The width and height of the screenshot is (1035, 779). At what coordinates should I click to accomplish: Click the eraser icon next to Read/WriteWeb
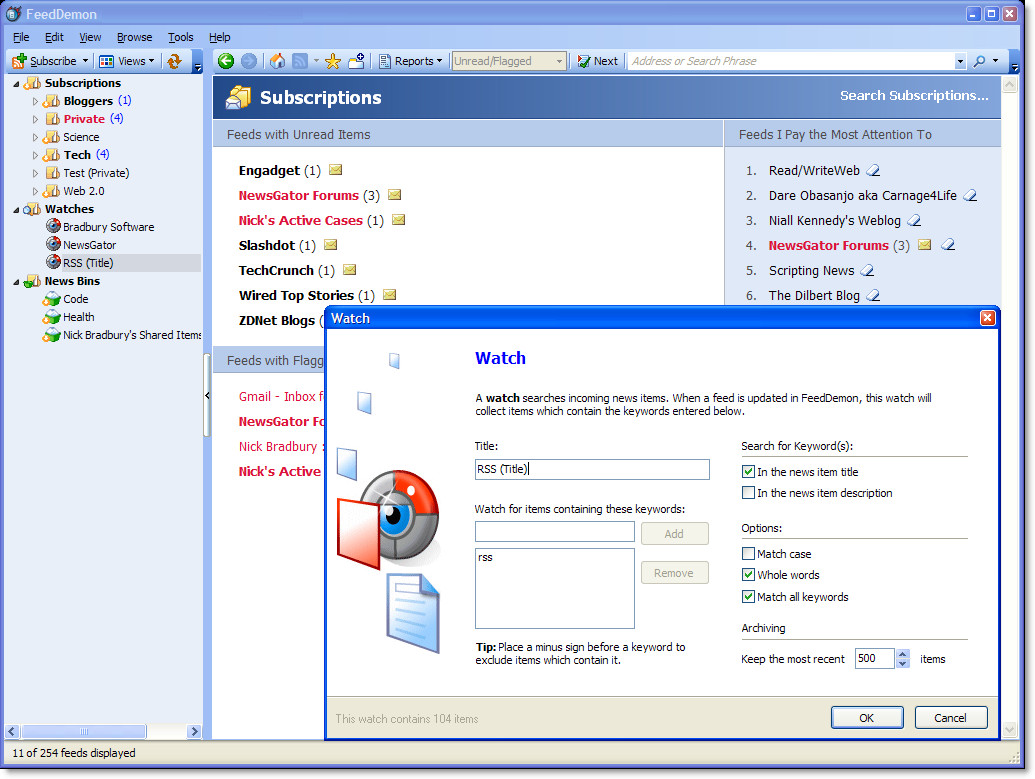(873, 170)
